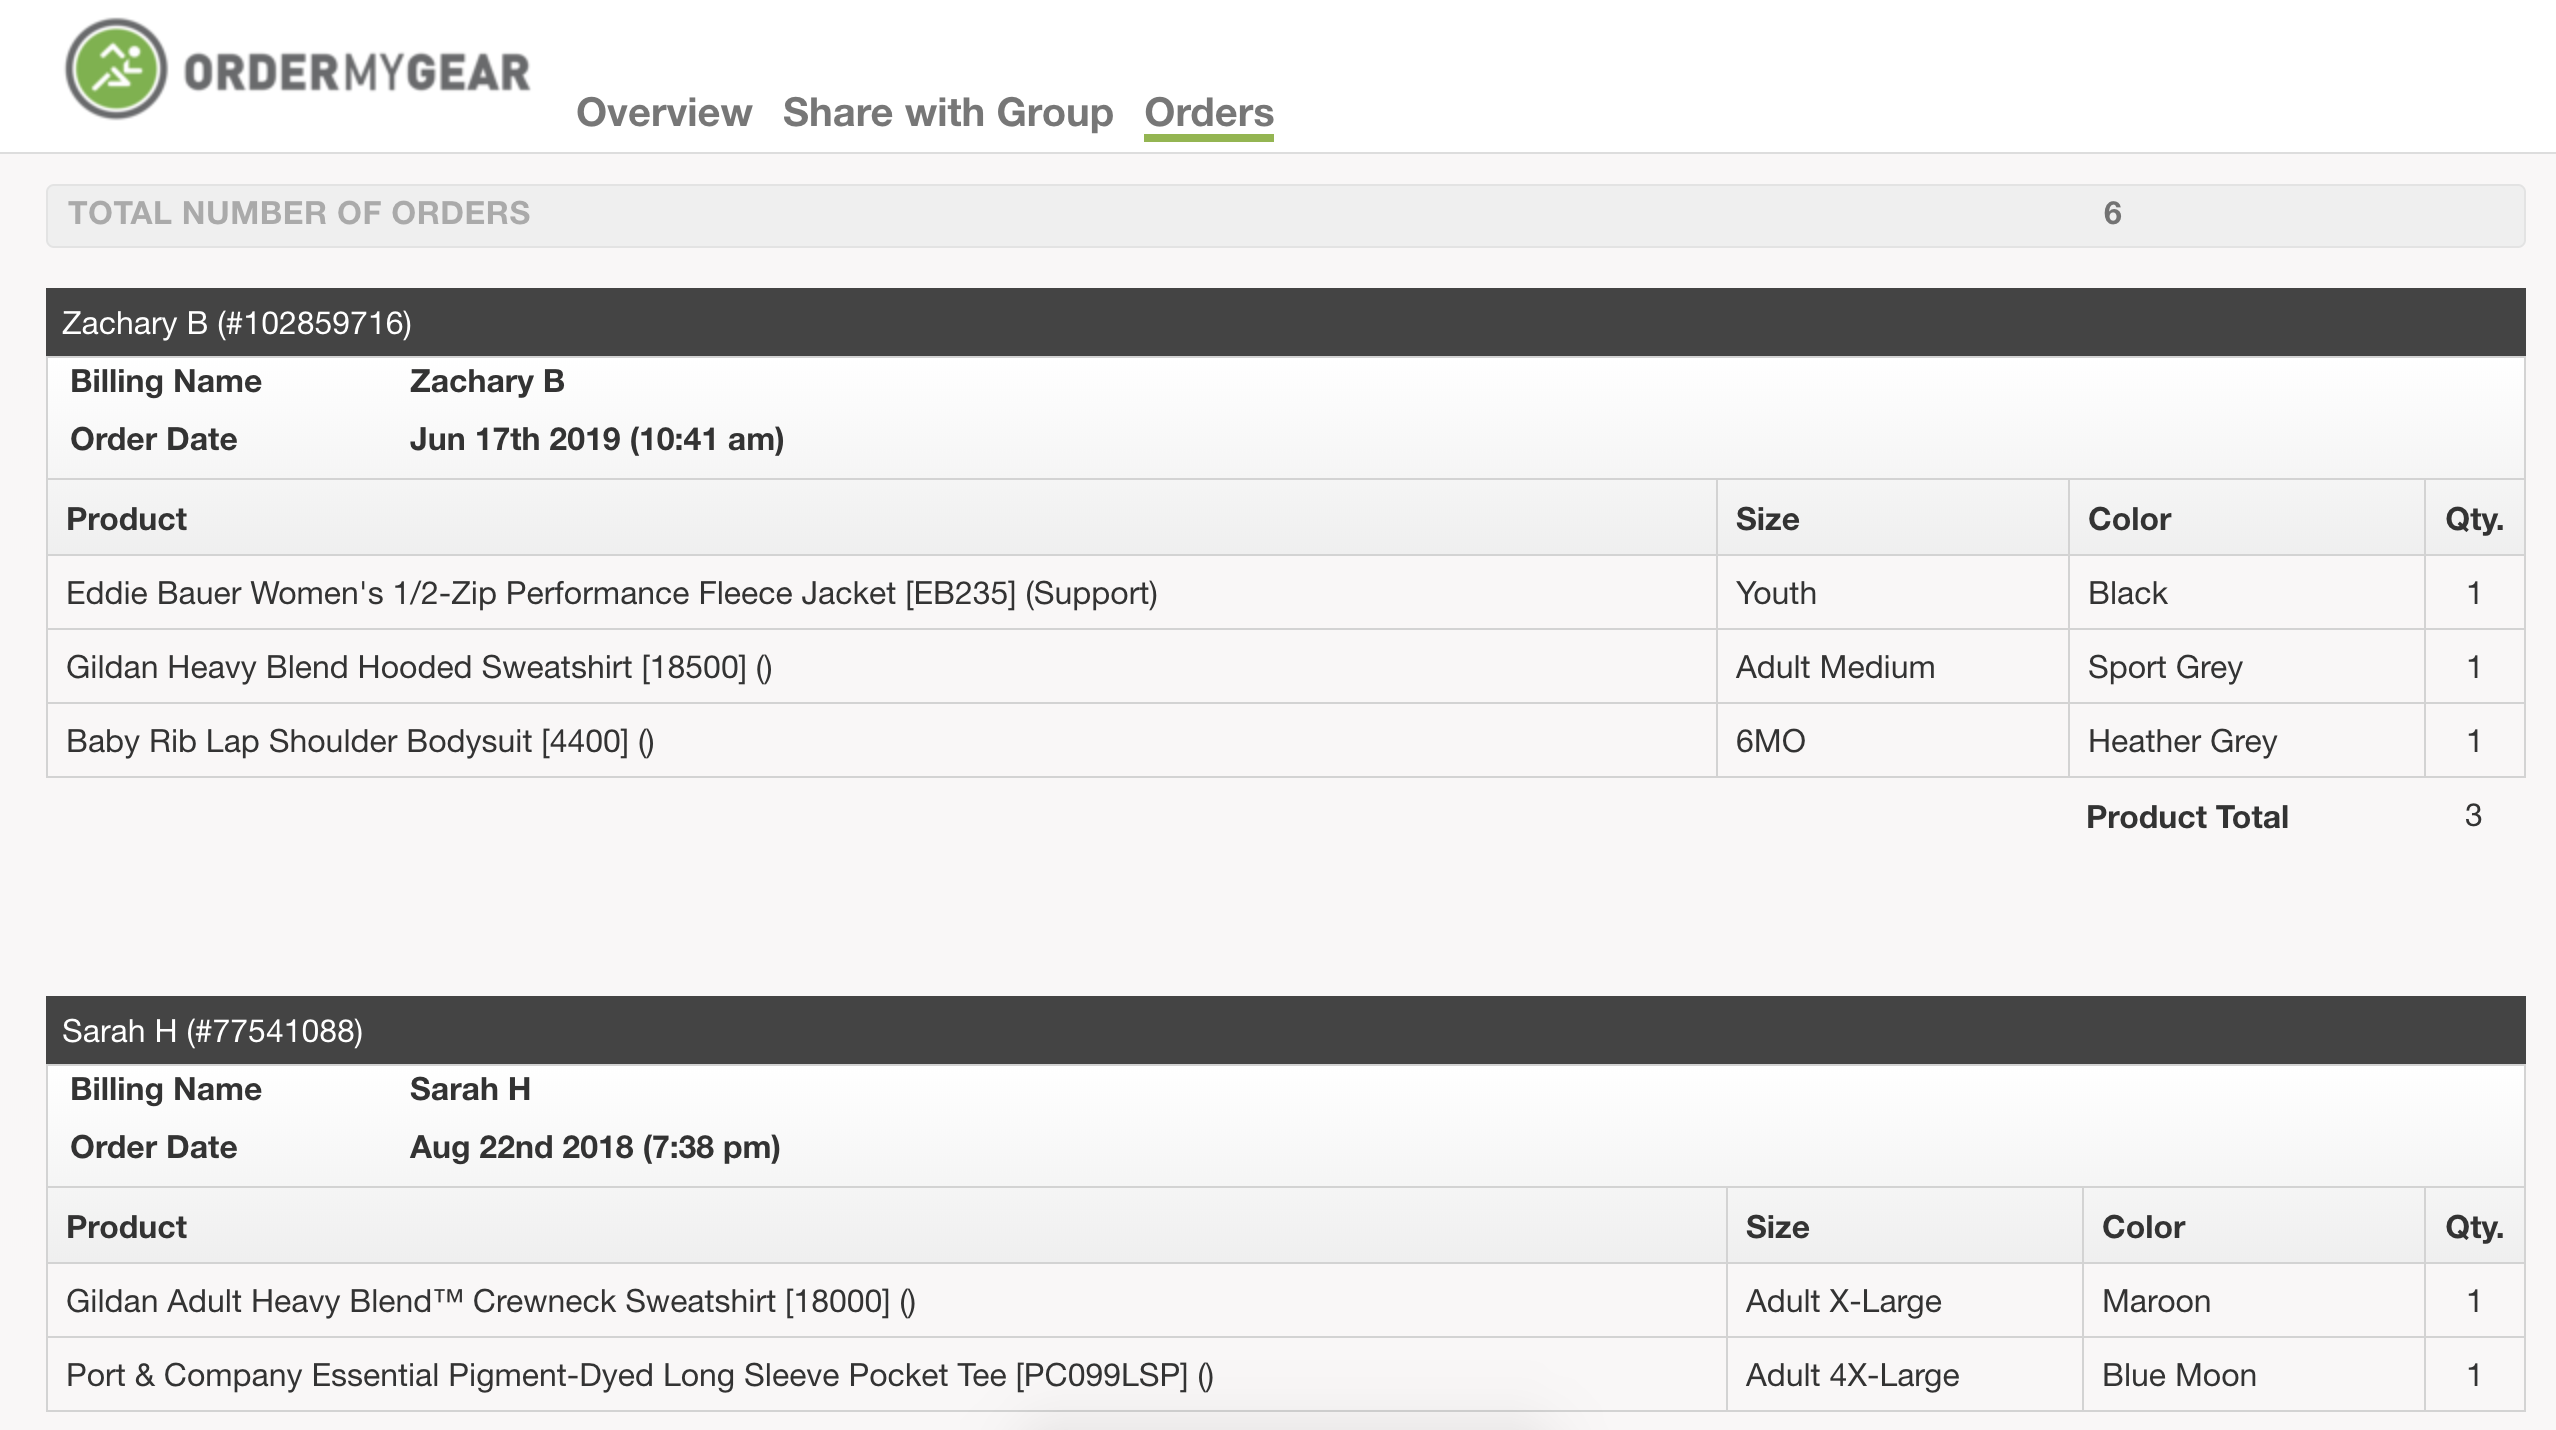
Task: Click the ORDERMYGEAR wordmark
Action: pos(357,73)
